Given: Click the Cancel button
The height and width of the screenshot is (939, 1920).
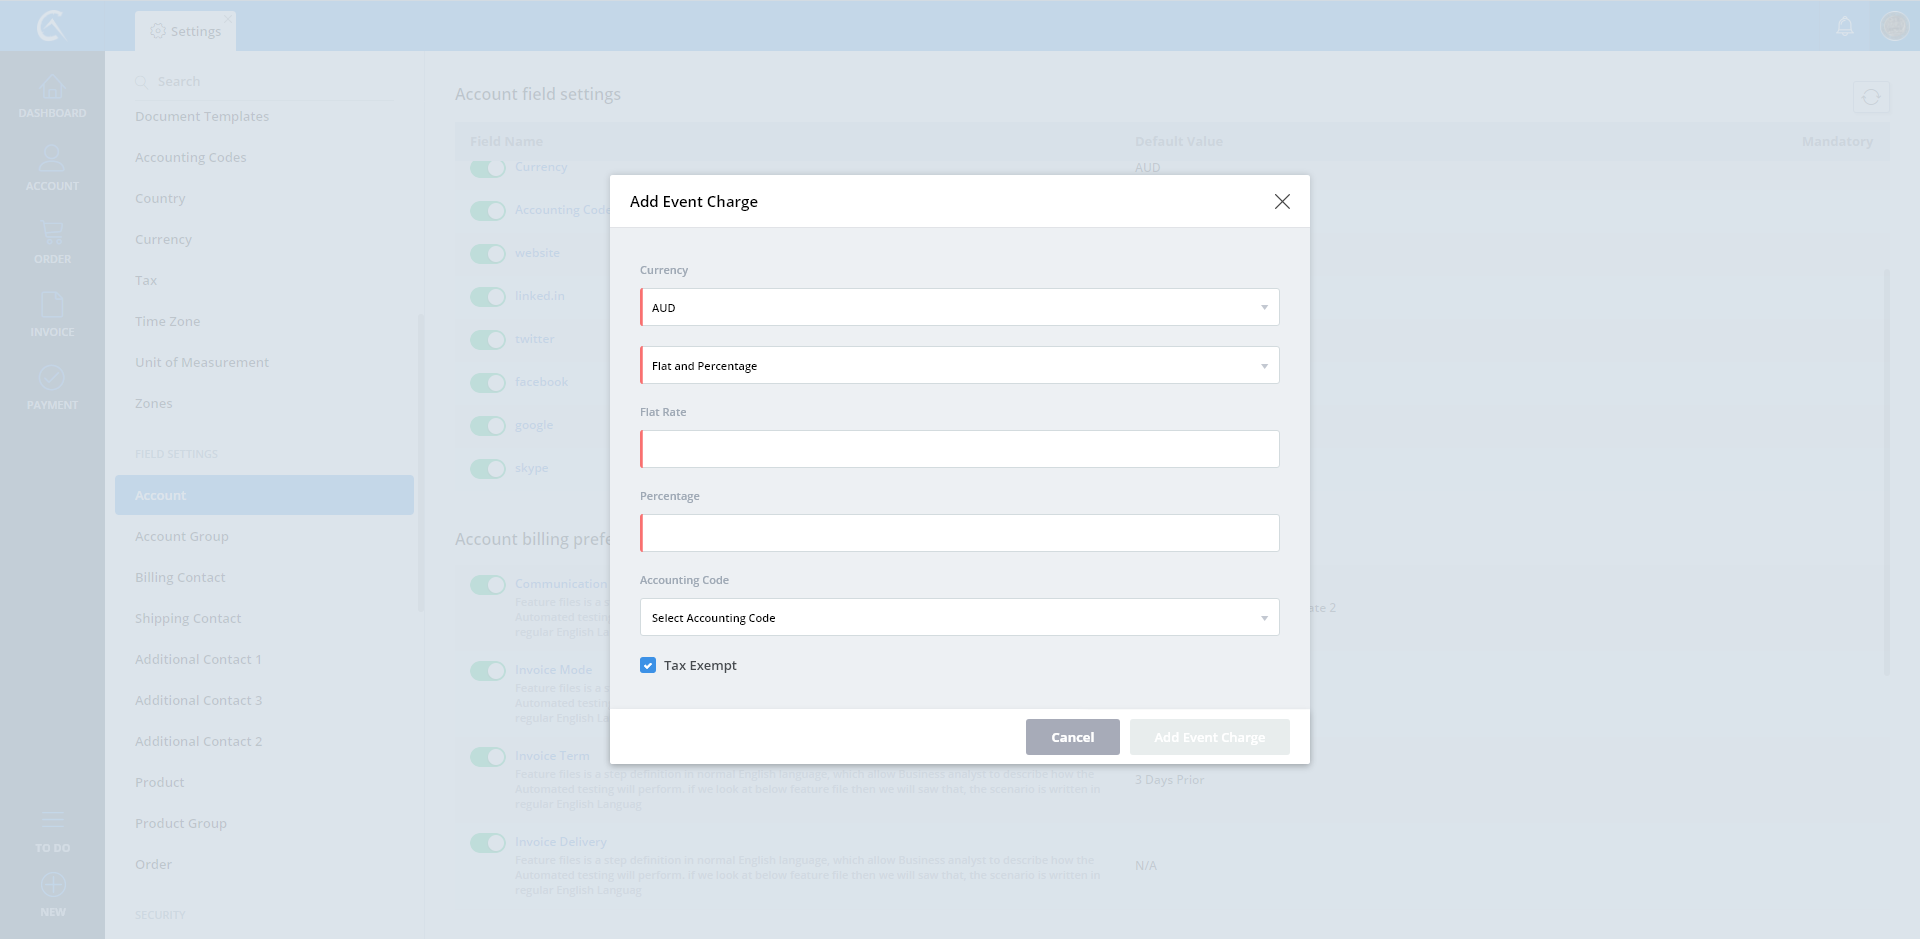Looking at the screenshot, I should (x=1072, y=737).
